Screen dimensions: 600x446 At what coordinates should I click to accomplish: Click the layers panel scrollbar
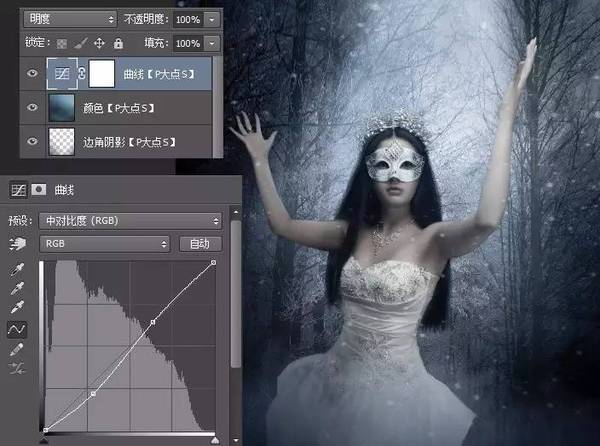[x=217, y=106]
